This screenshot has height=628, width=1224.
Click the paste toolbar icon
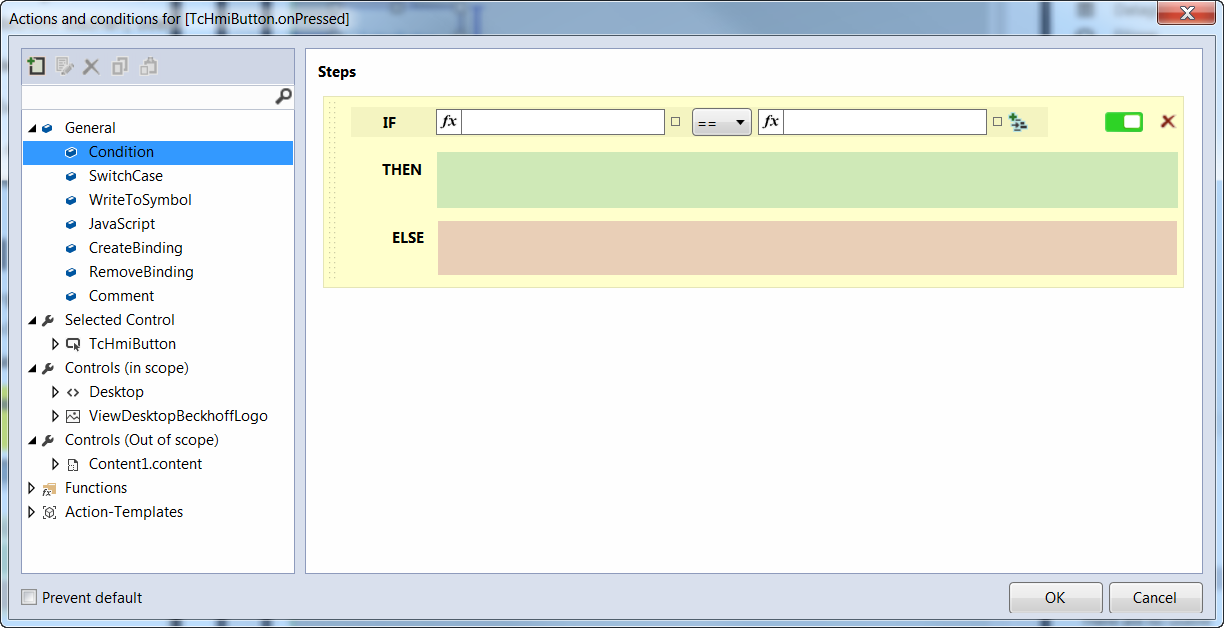pyautogui.click(x=148, y=67)
